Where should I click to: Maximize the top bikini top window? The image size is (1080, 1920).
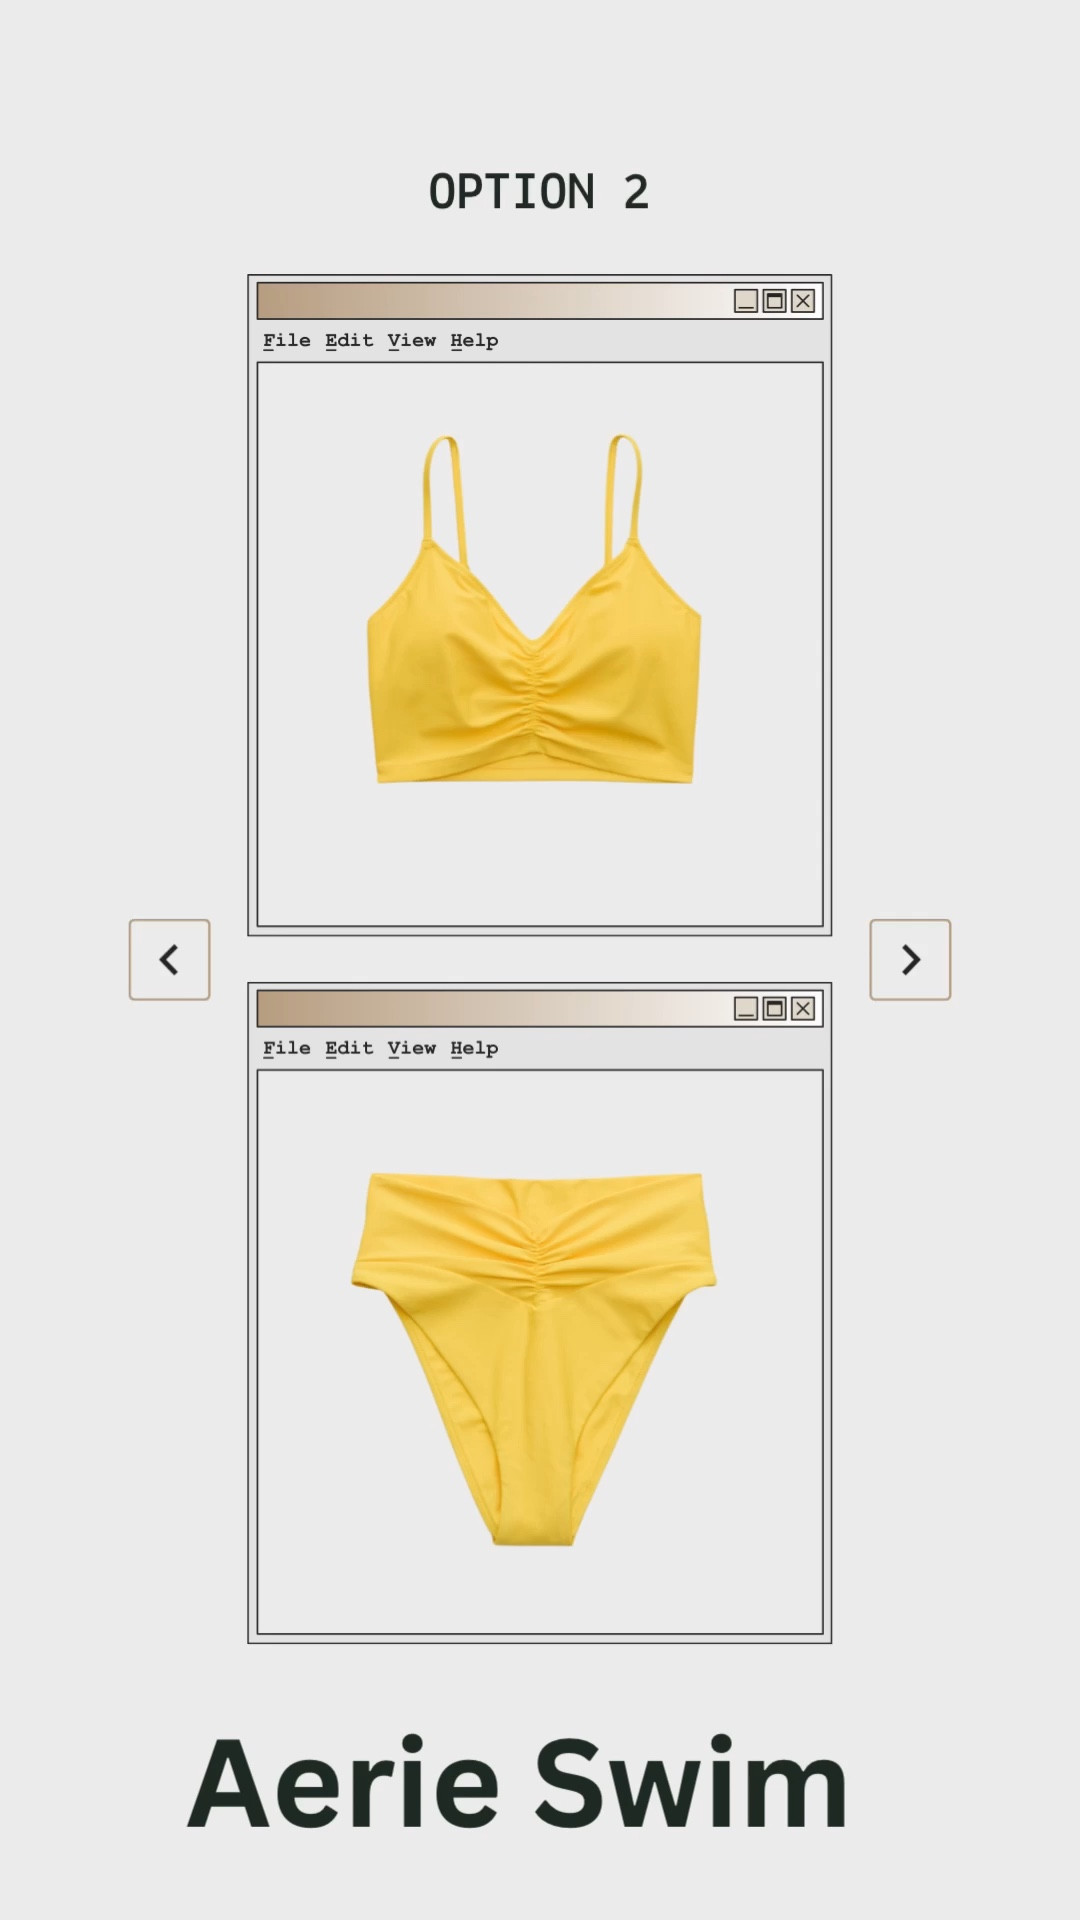click(774, 301)
